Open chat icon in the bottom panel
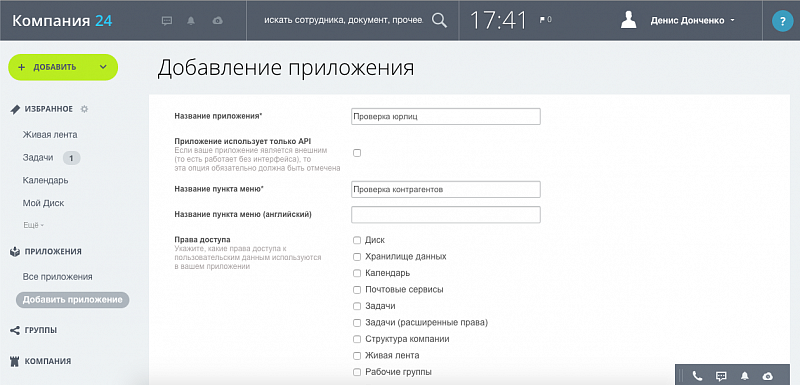The image size is (800, 385). [721, 376]
